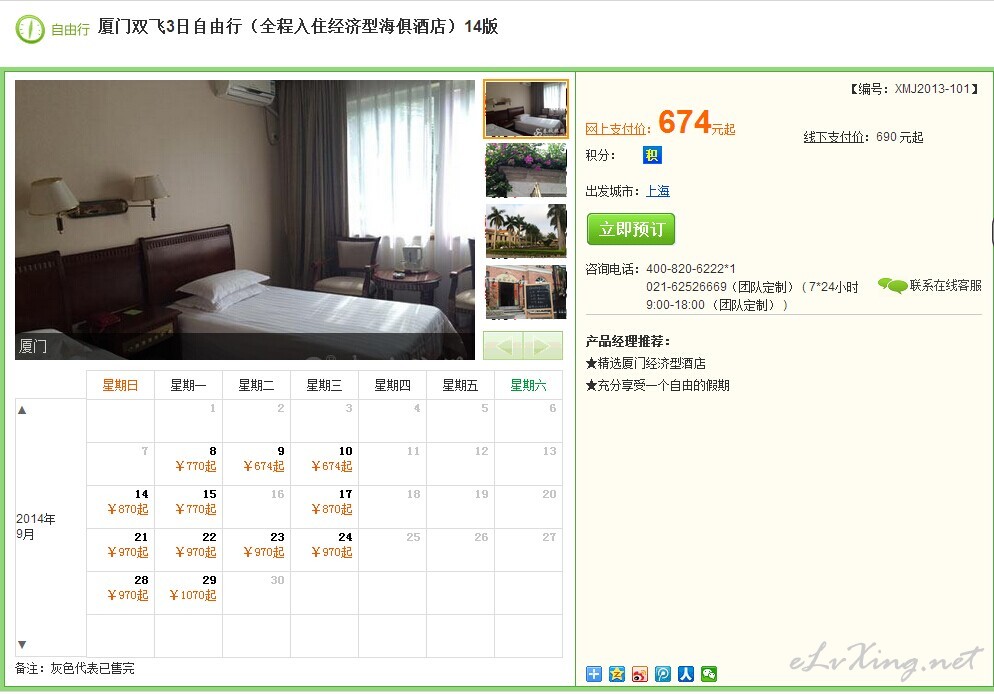
Task: Go to next month with down arrow
Action: [x=22, y=645]
